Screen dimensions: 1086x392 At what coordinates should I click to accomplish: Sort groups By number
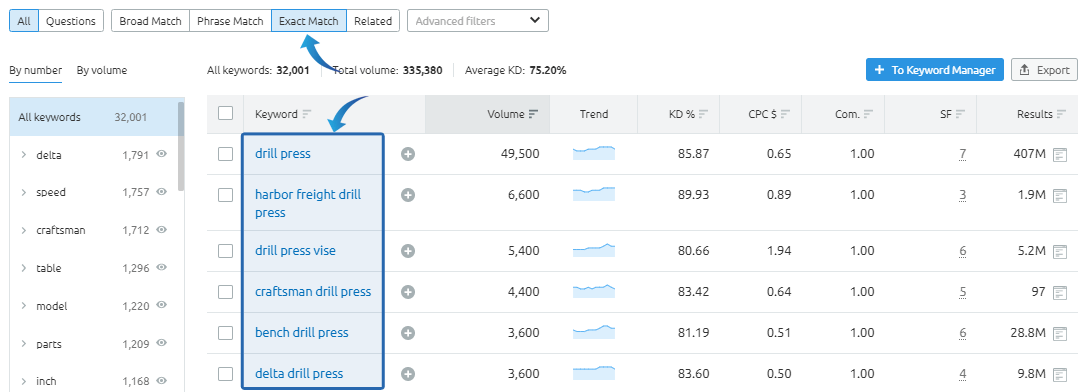(35, 70)
